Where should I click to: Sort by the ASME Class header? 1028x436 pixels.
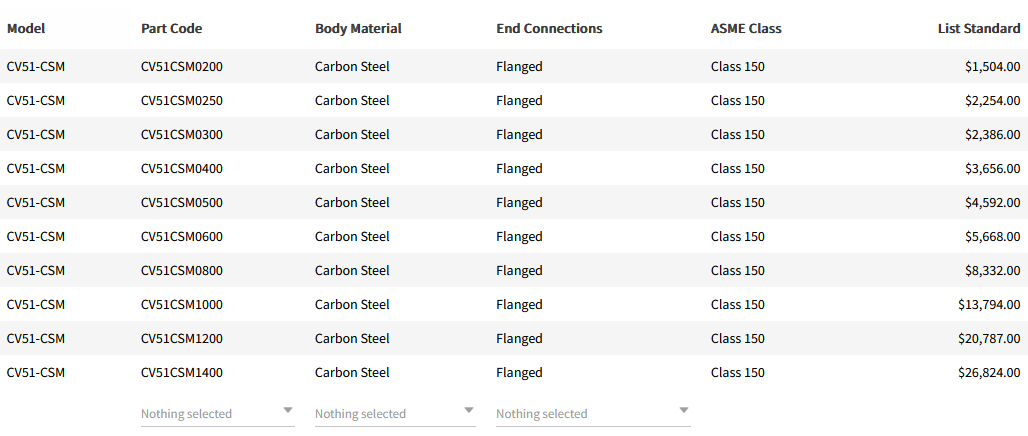pos(746,28)
